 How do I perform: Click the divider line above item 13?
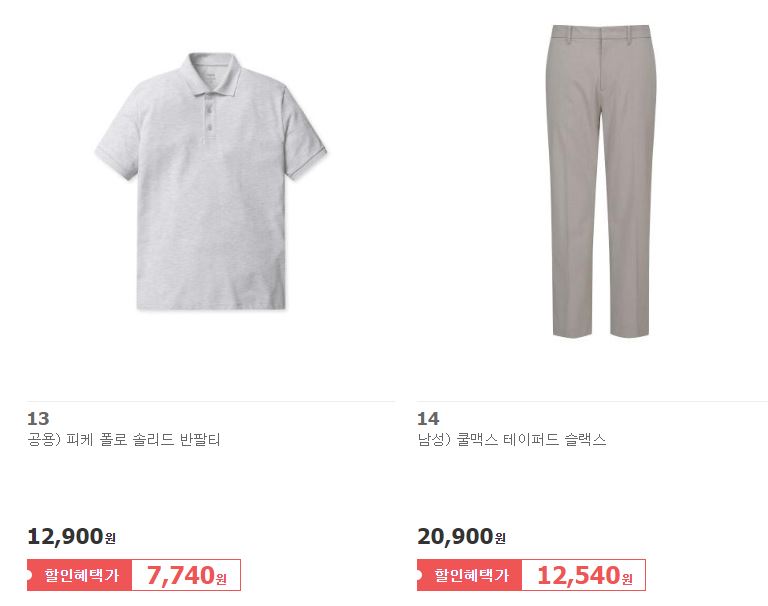coord(211,402)
